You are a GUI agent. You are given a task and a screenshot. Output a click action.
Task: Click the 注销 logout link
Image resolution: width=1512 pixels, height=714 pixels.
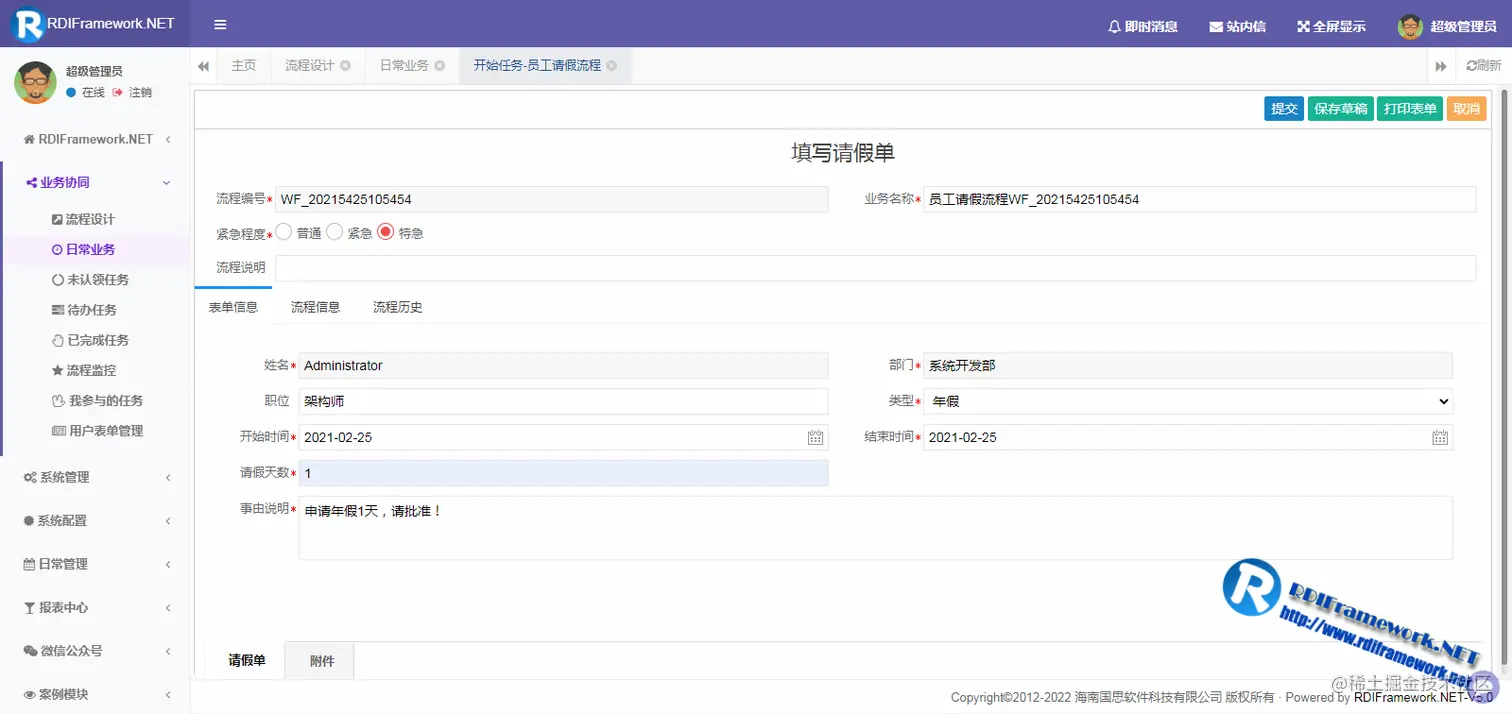tap(140, 92)
